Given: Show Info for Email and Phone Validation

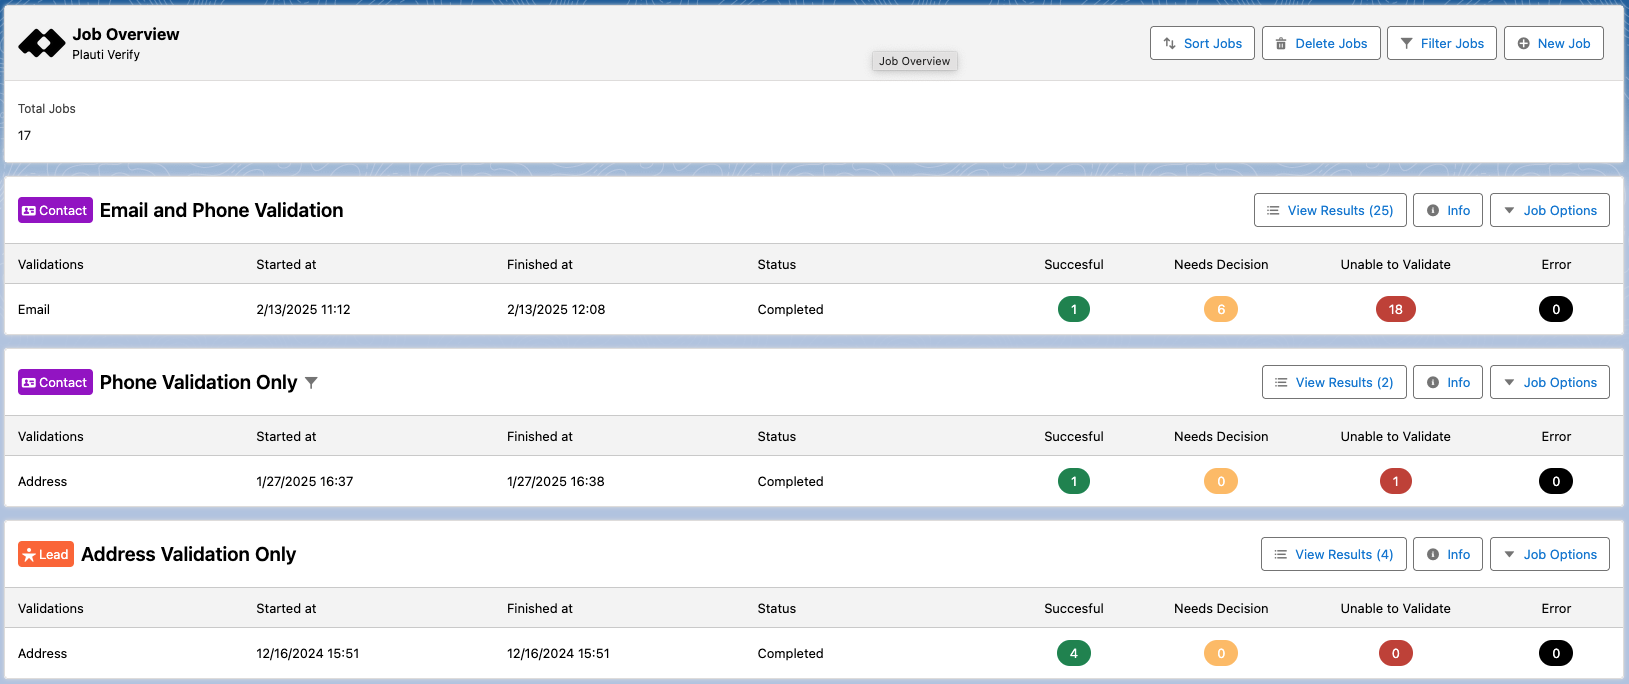Looking at the screenshot, I should pyautogui.click(x=1448, y=210).
